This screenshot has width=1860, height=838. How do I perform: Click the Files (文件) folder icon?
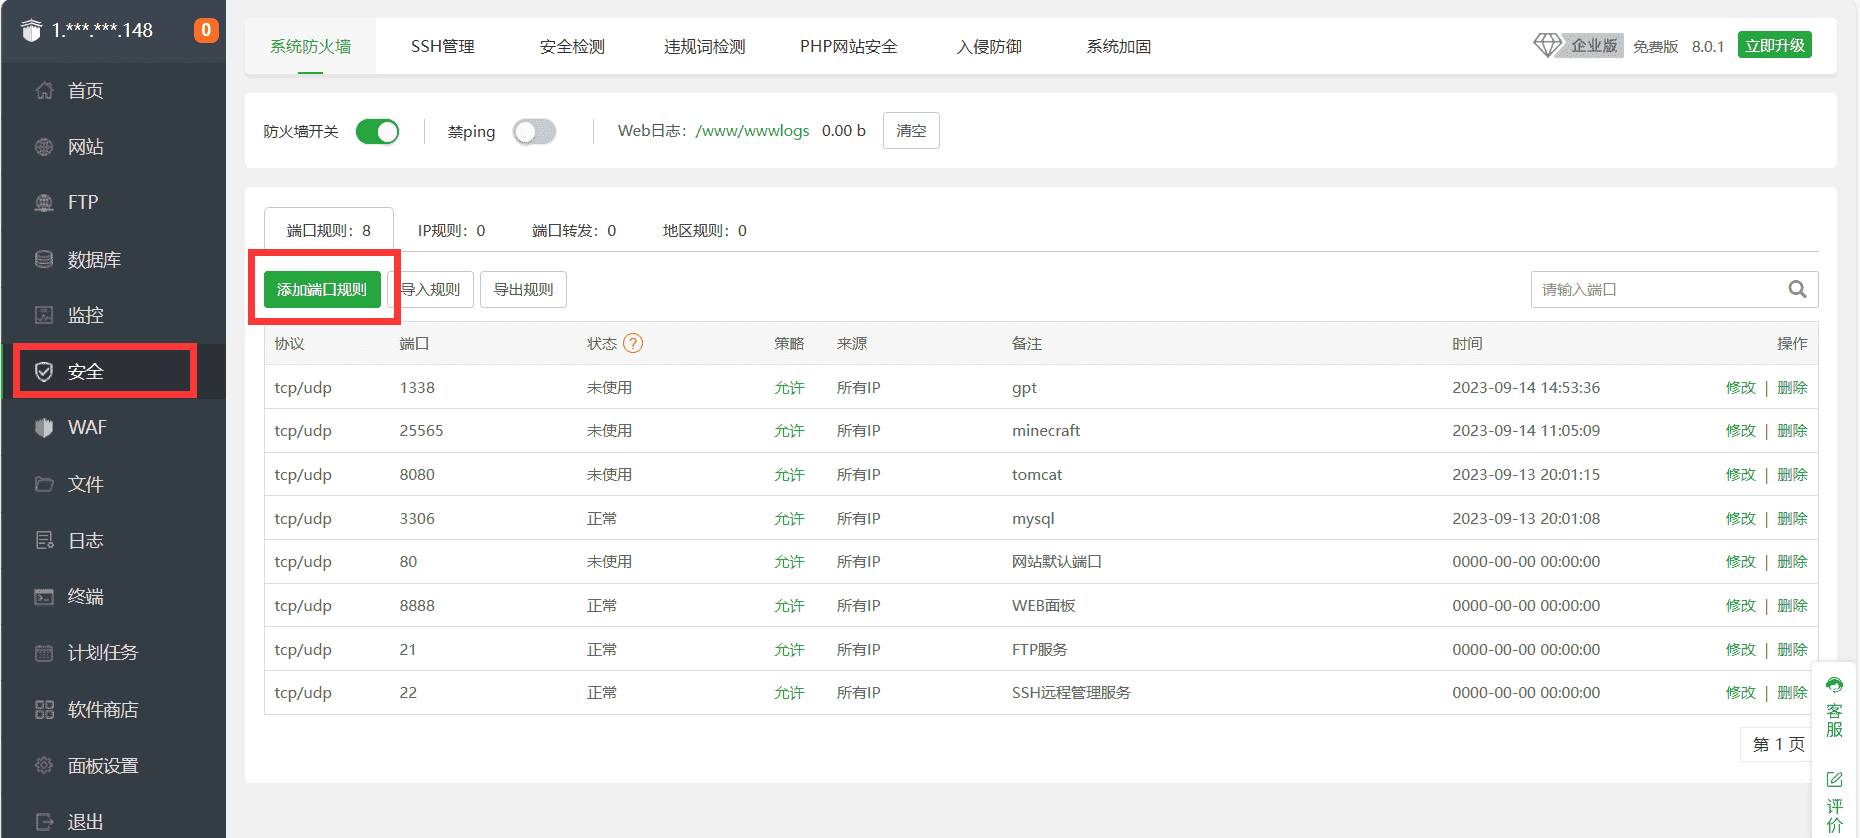pos(44,484)
